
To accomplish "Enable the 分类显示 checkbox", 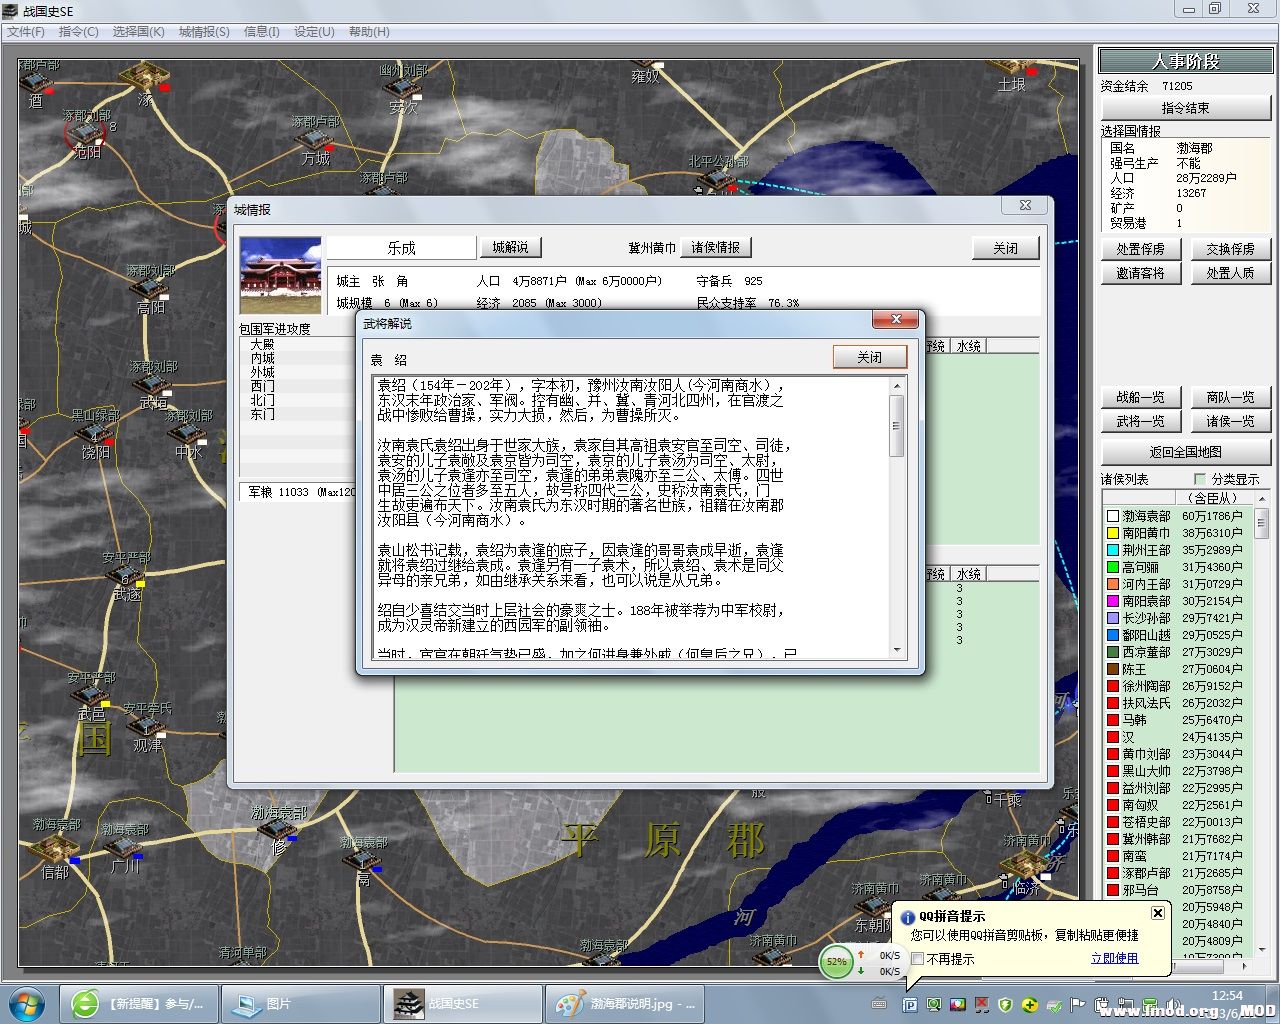I will (x=1199, y=479).
